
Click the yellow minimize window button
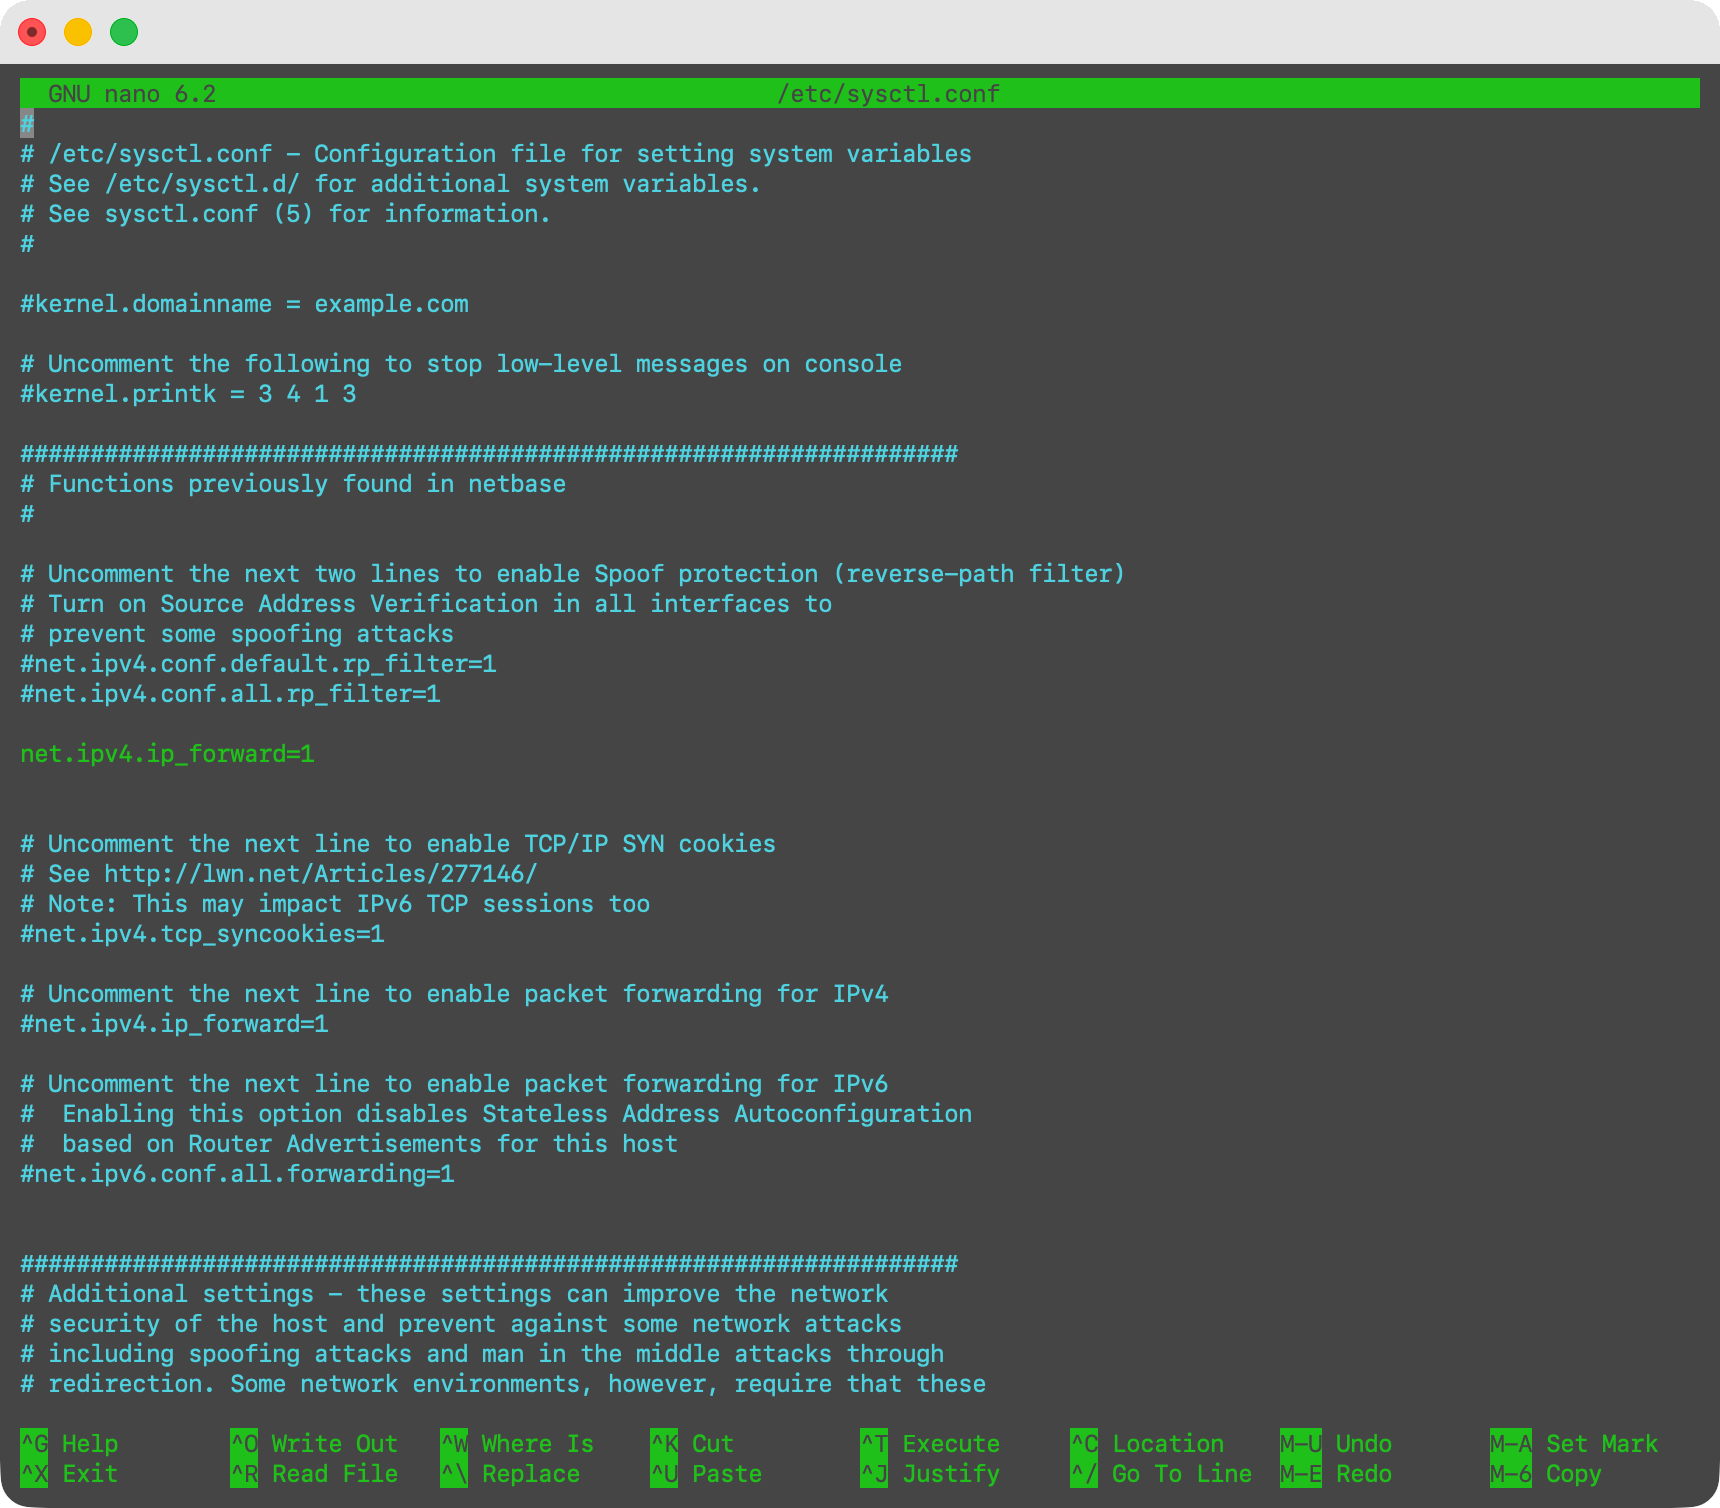(78, 32)
